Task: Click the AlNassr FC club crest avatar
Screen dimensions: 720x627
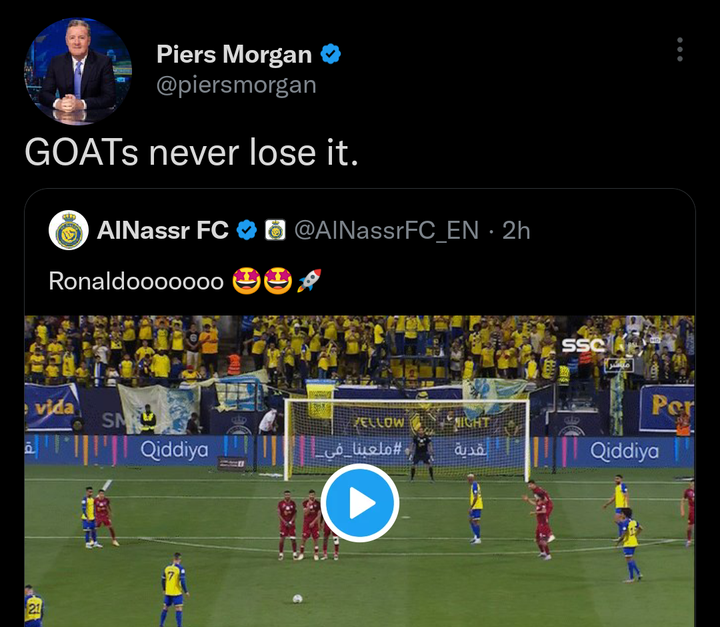Action: (x=69, y=230)
